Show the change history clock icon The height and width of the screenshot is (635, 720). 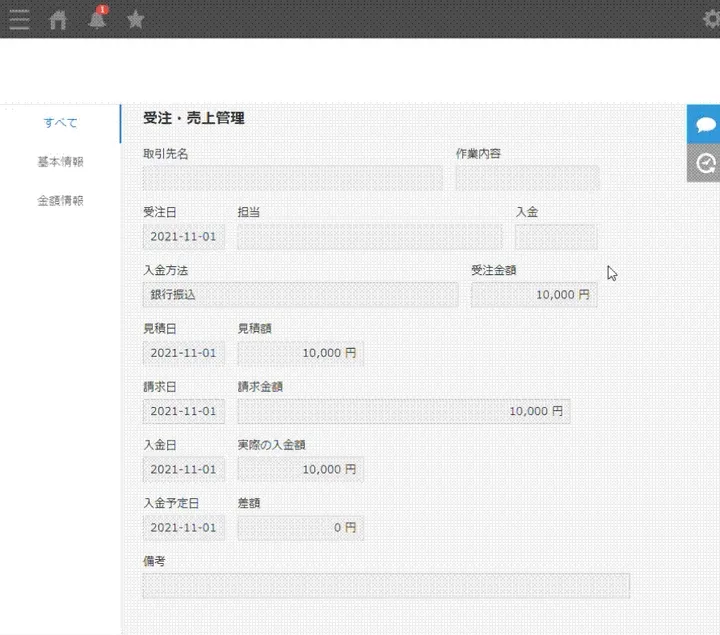point(704,163)
